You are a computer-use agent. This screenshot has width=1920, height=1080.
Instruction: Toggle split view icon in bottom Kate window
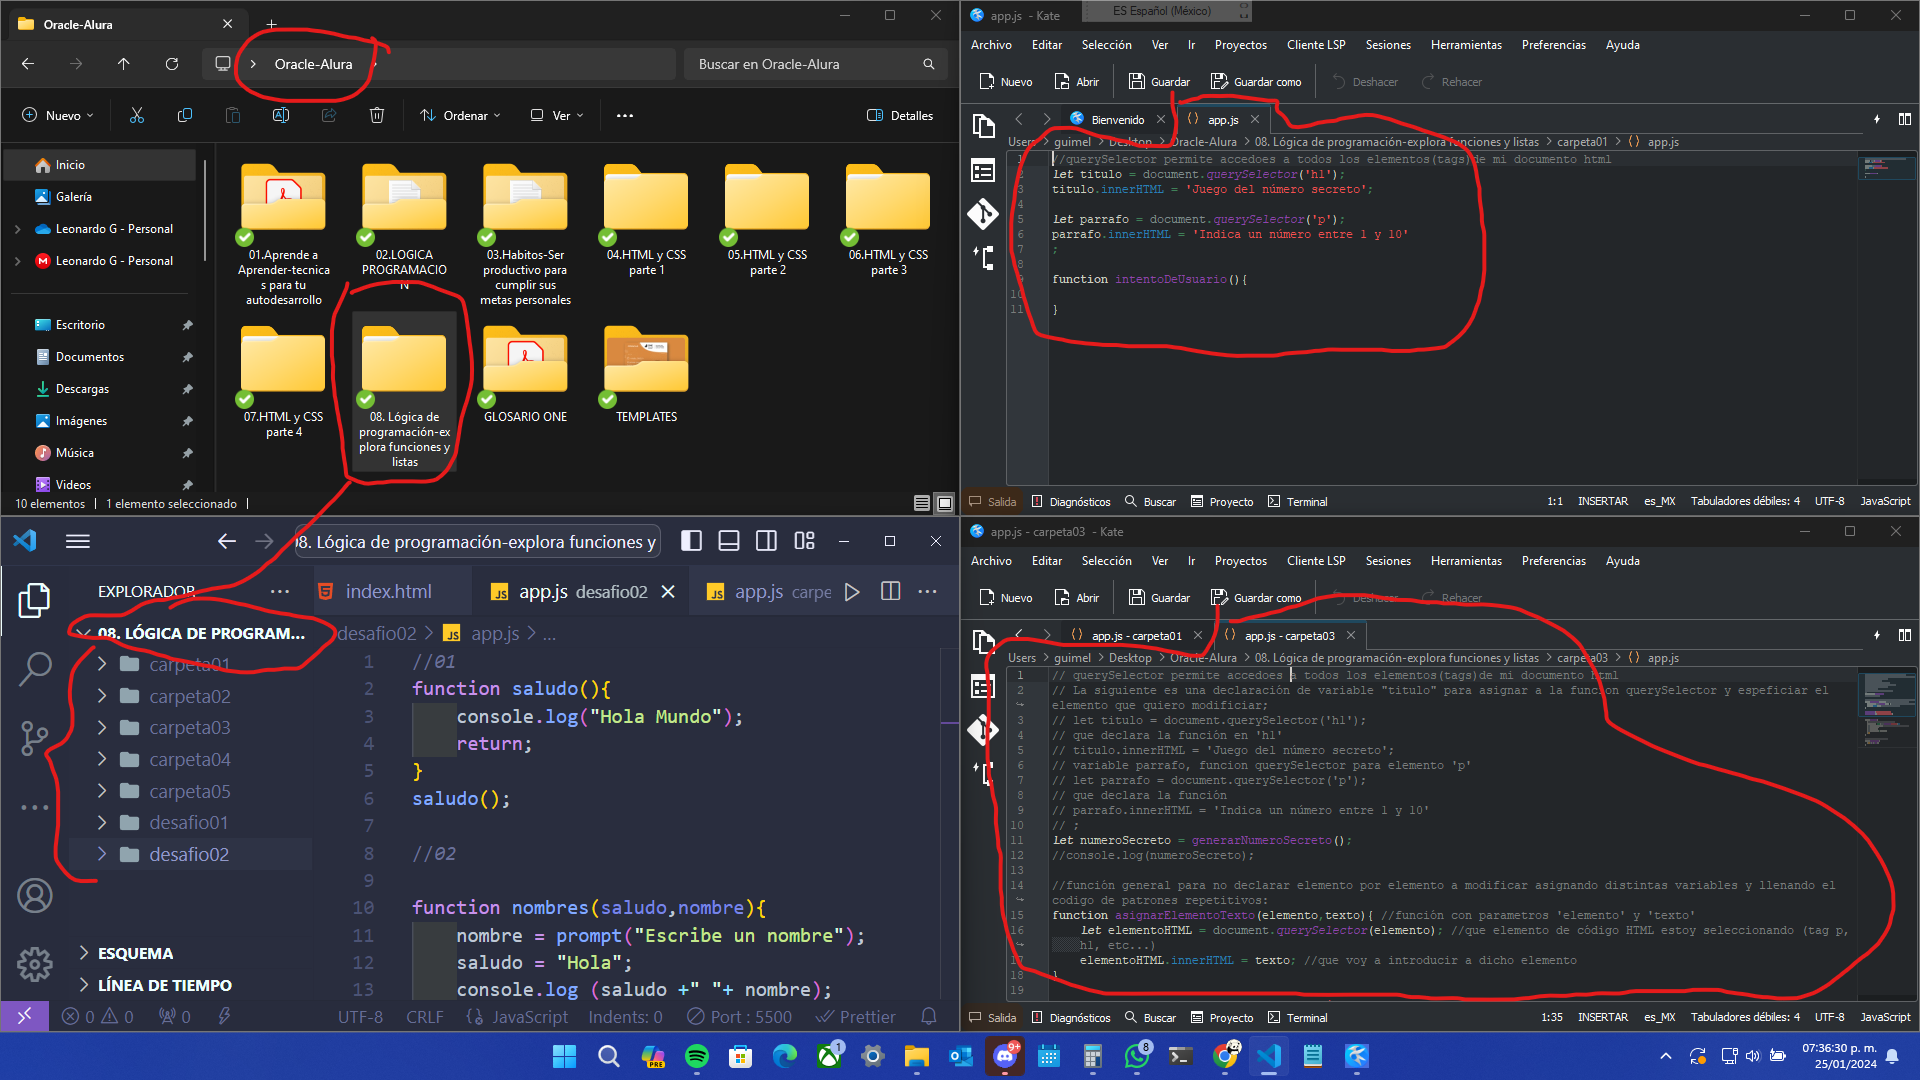(1905, 635)
